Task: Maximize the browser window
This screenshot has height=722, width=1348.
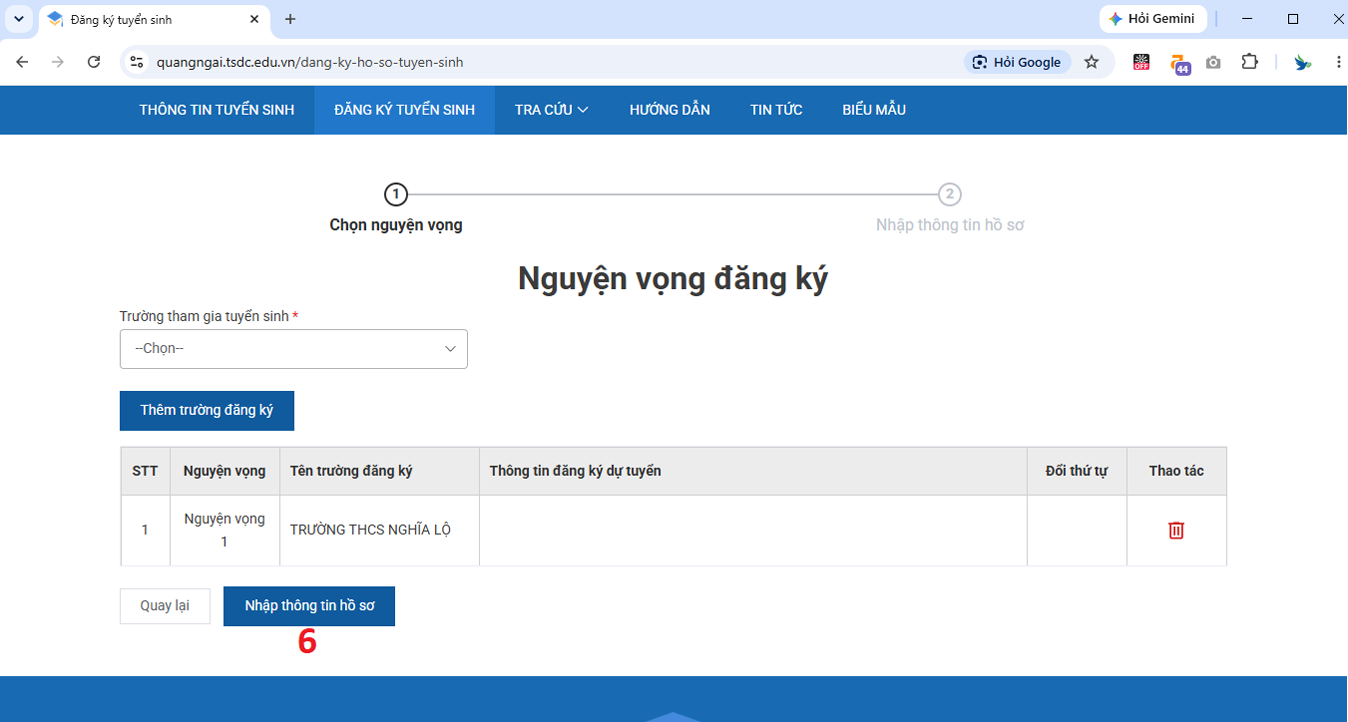Action: [x=1293, y=19]
